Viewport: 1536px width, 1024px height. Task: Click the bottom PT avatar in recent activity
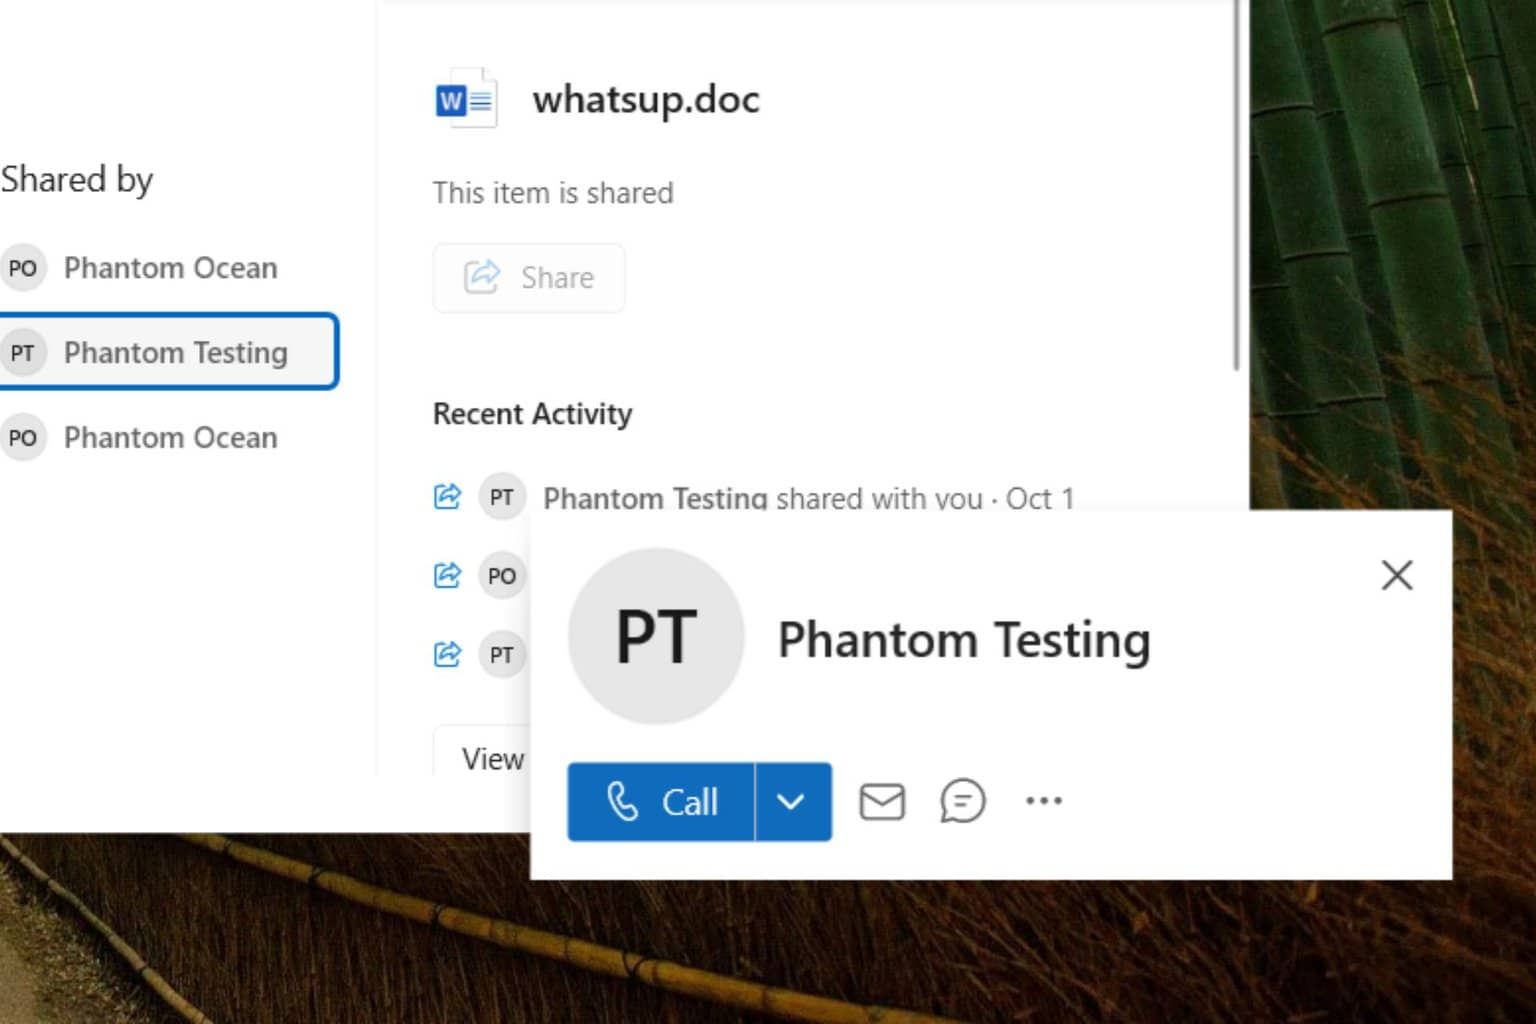[x=502, y=655]
